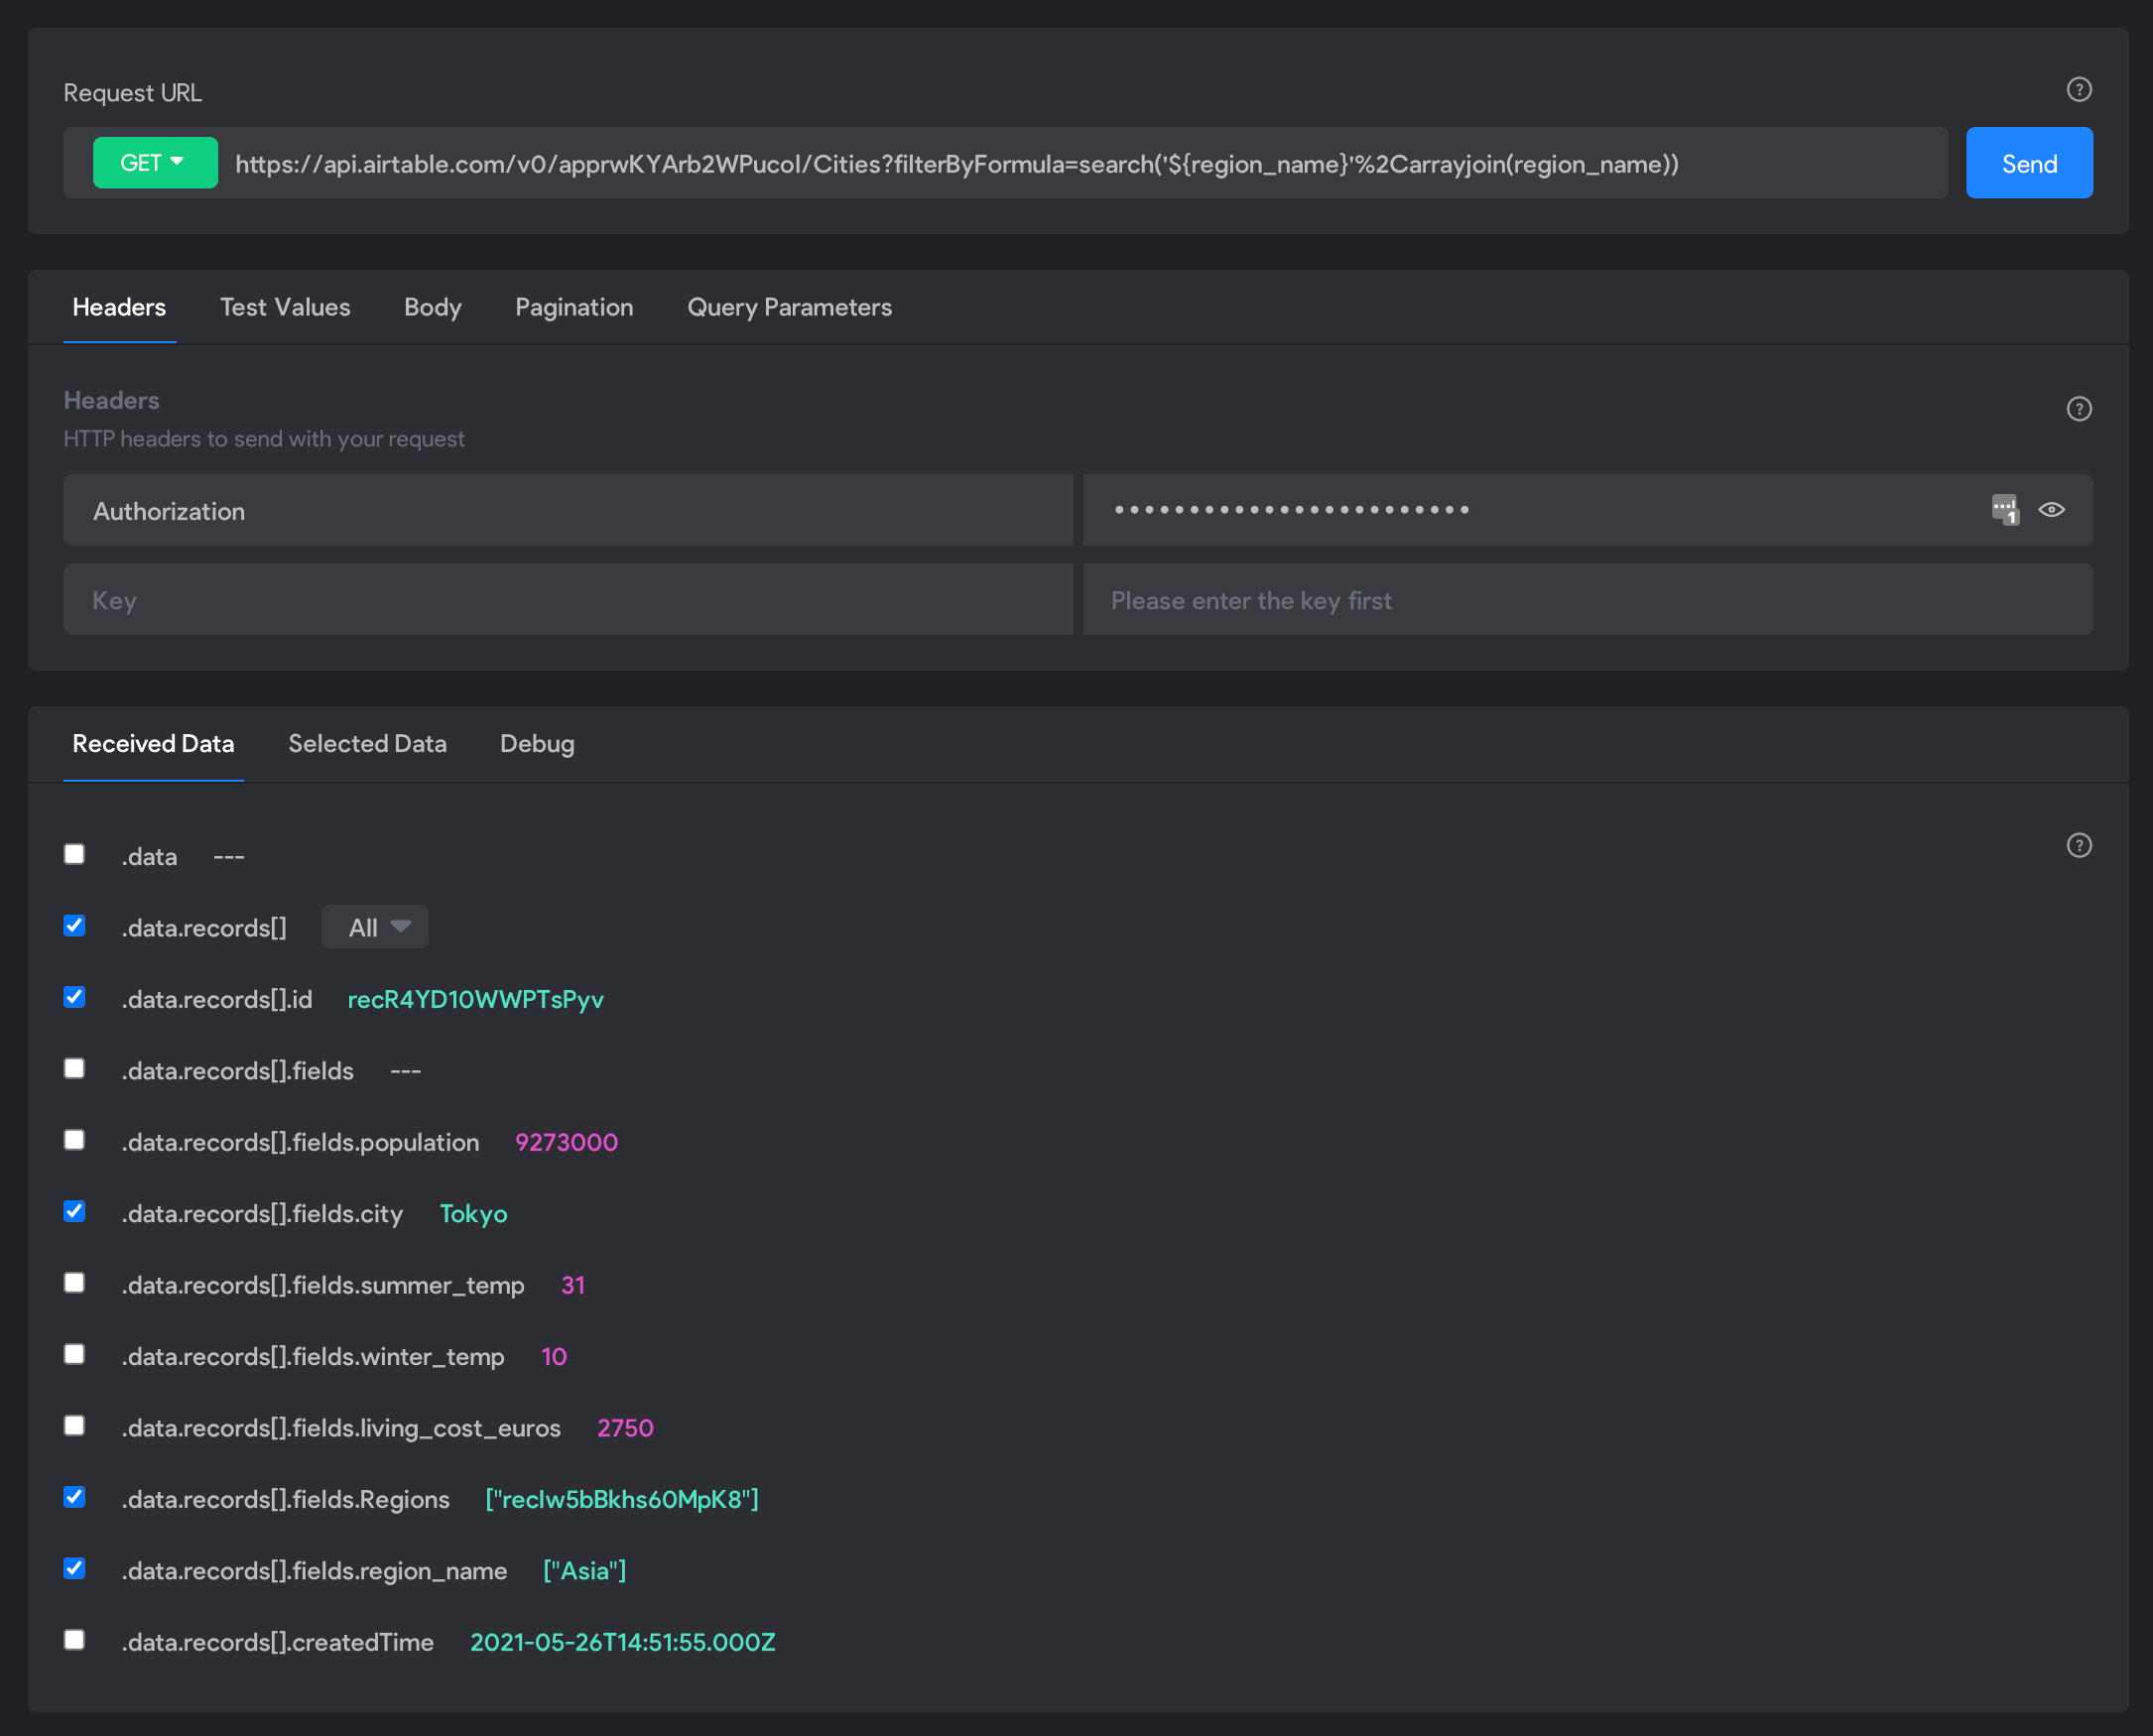Open the GET method dropdown
The height and width of the screenshot is (1736, 2153).
pyautogui.click(x=155, y=163)
